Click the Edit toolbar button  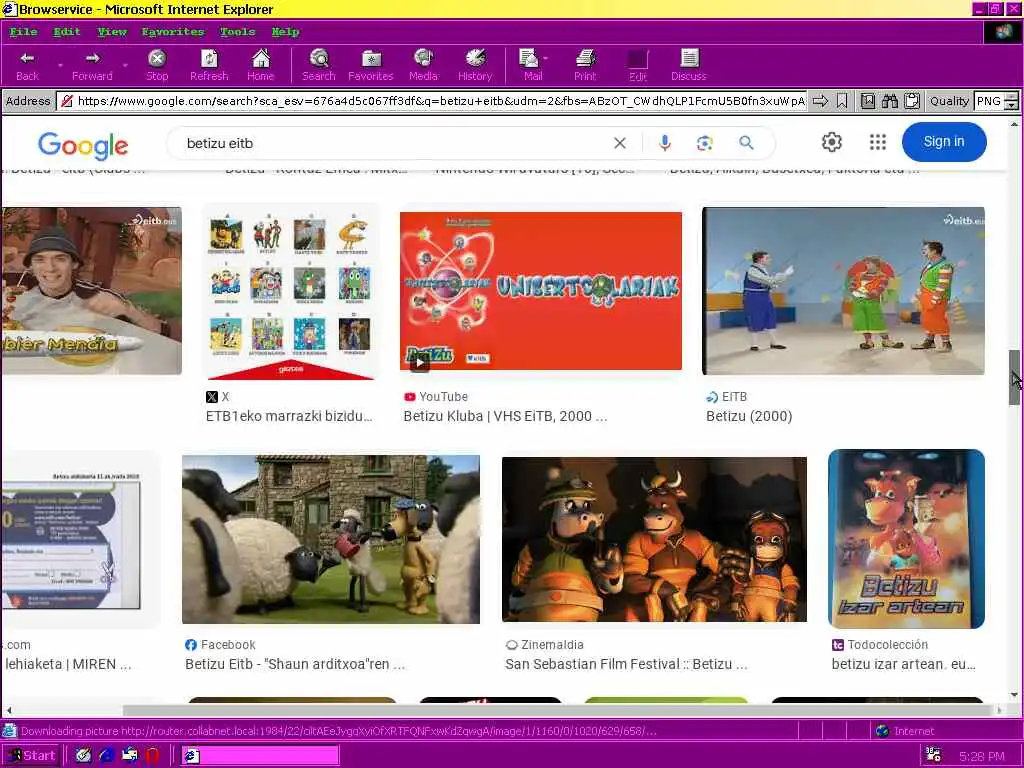point(638,65)
